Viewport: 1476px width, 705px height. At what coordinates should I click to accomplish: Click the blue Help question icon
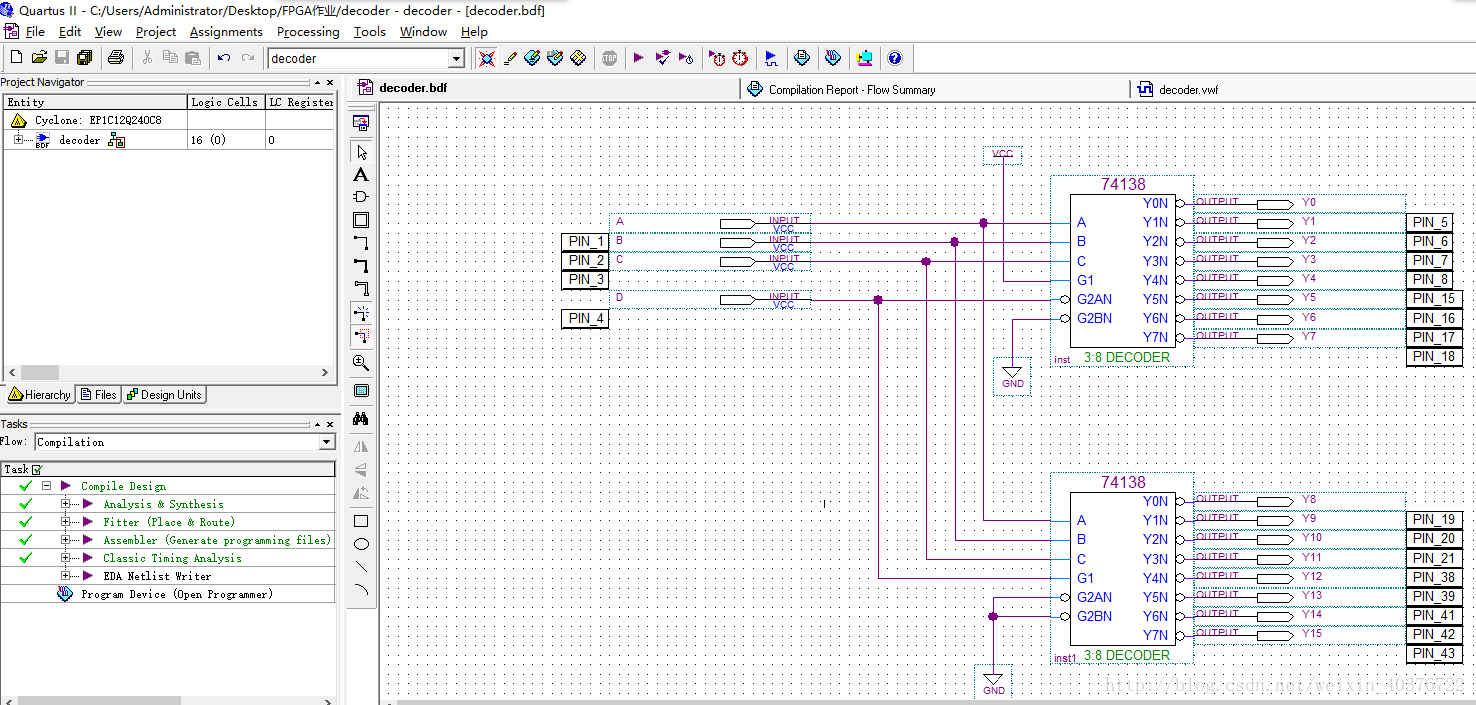pos(895,58)
